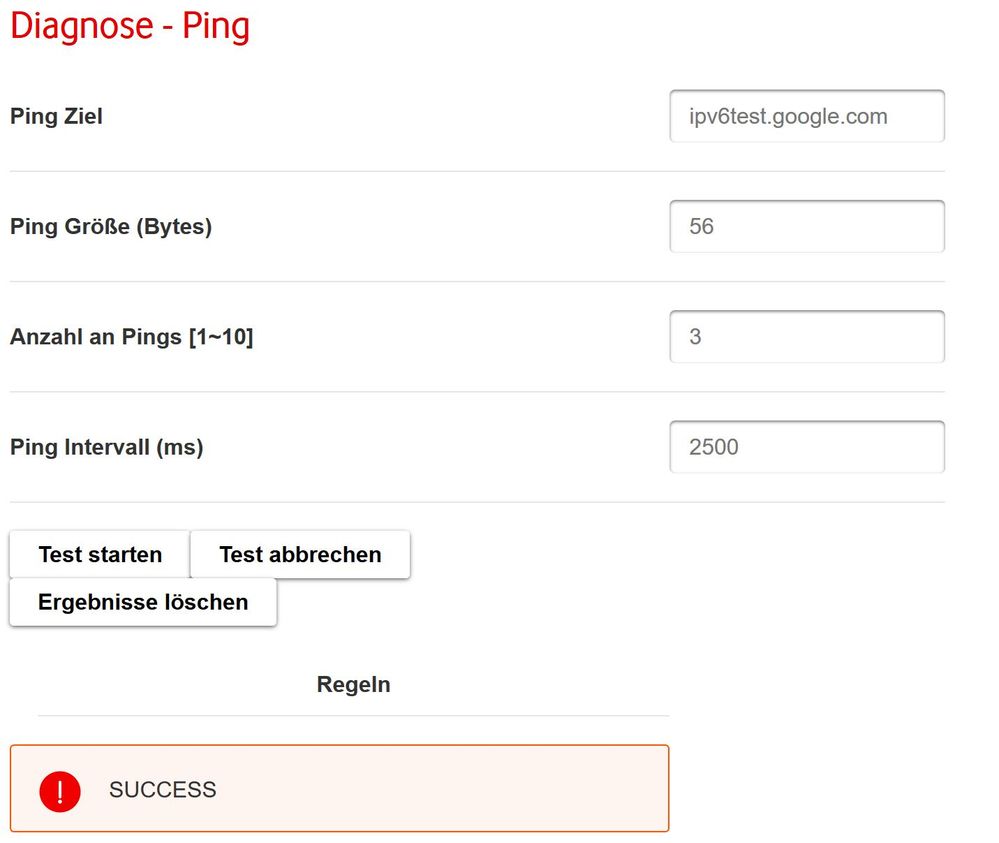Click the Regeln column header
The width and height of the screenshot is (999, 843).
pos(353,685)
